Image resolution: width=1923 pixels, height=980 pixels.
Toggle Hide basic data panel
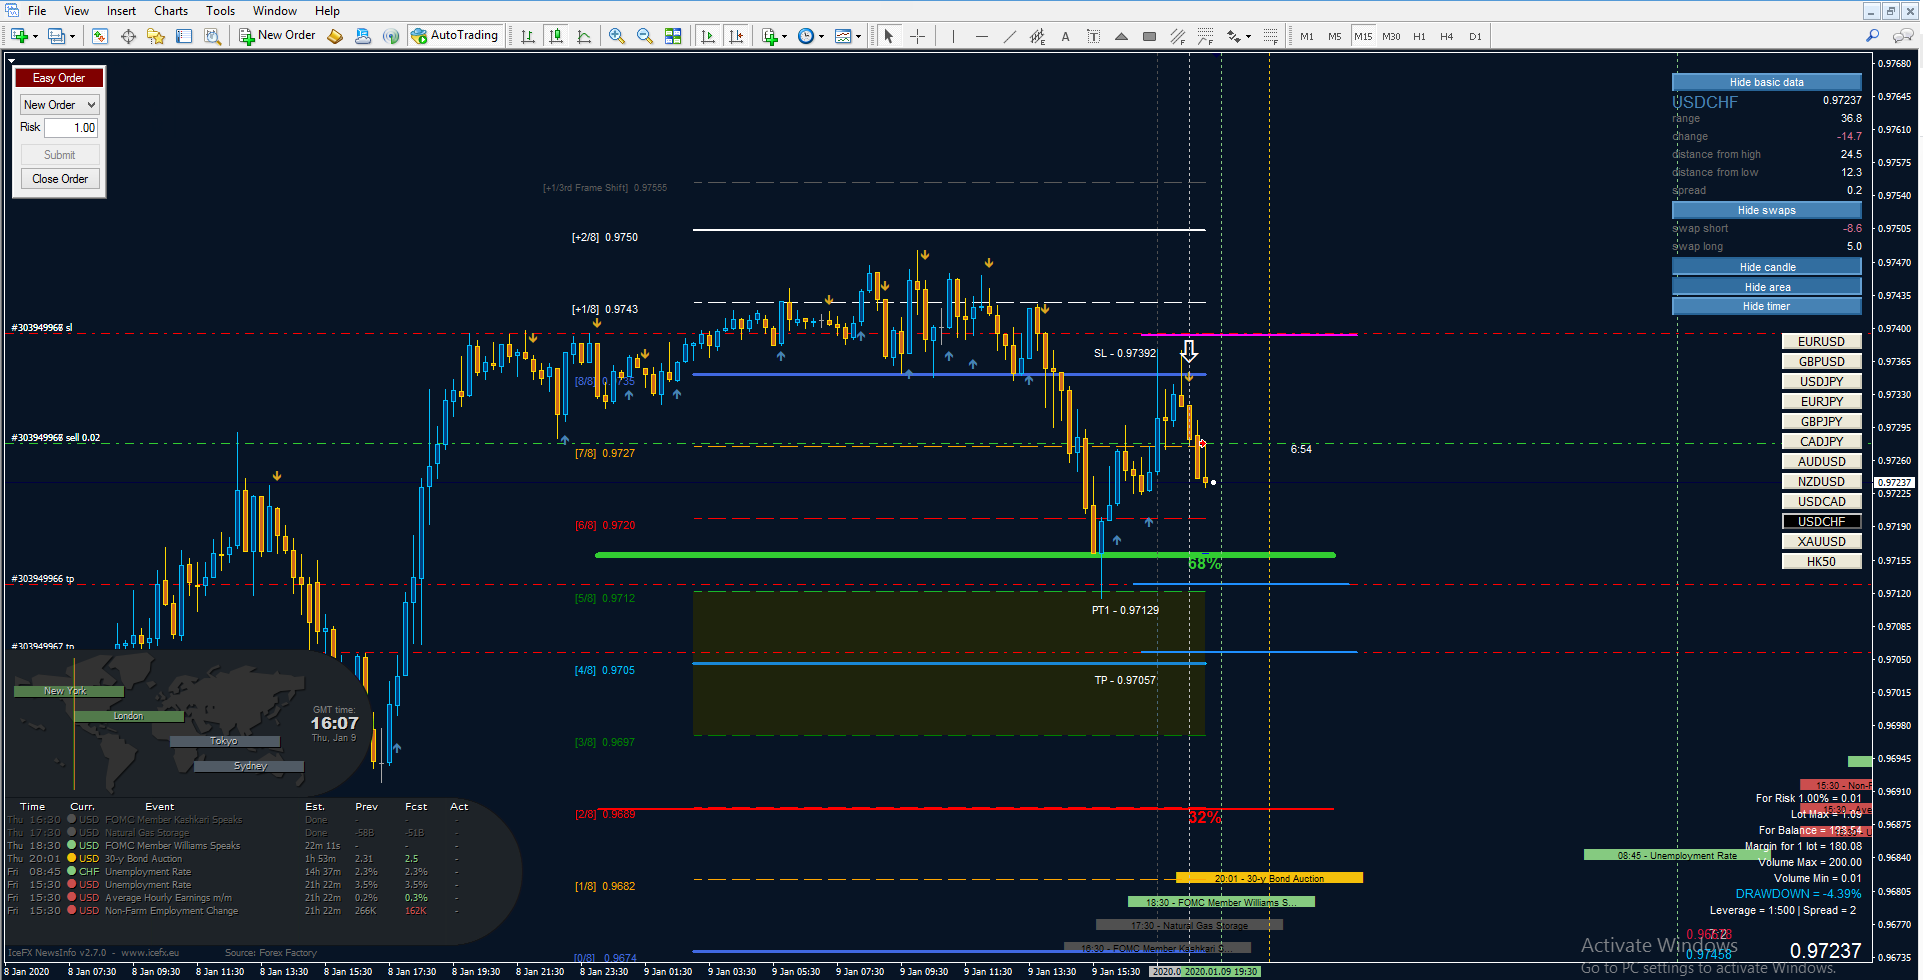pos(1766,82)
